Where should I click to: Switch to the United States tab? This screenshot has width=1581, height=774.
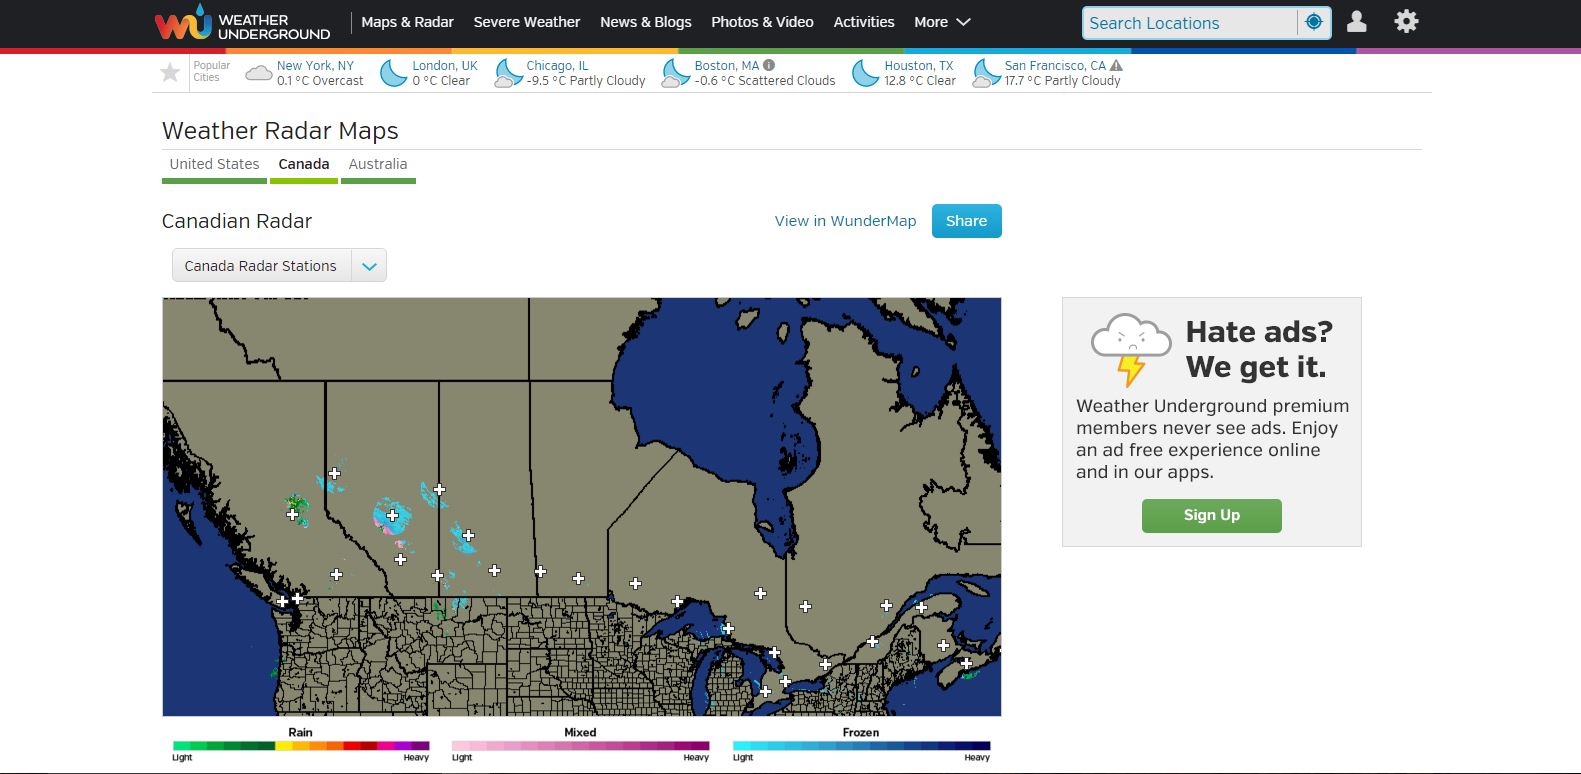(214, 164)
